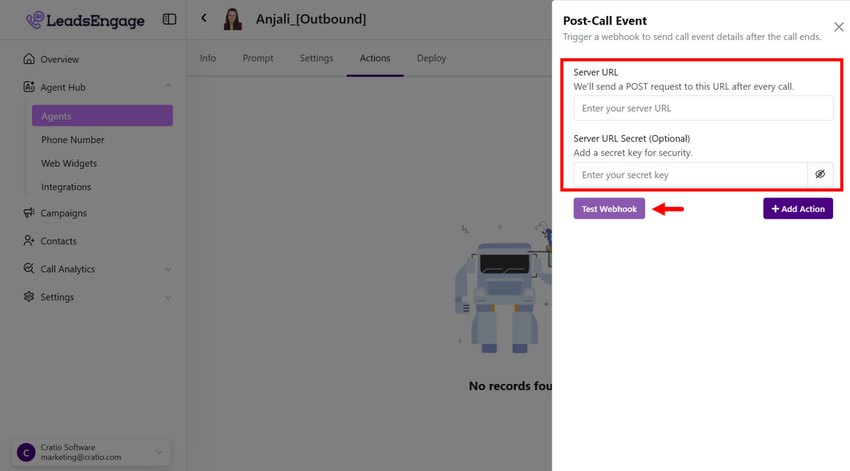Click the LeadsEngage logo icon

point(35,20)
